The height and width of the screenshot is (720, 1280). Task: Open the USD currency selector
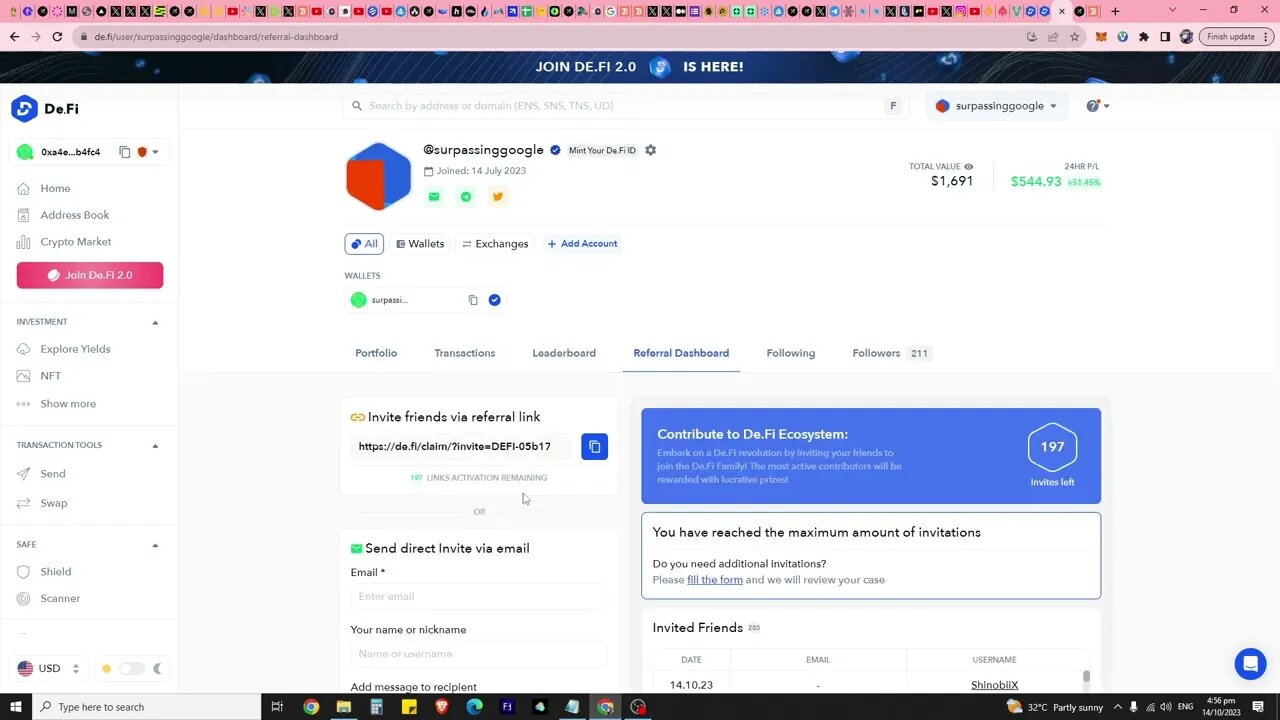(x=49, y=668)
